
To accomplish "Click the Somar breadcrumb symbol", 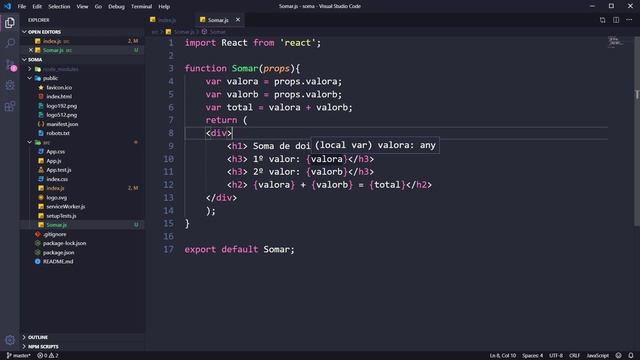I will [214, 32].
